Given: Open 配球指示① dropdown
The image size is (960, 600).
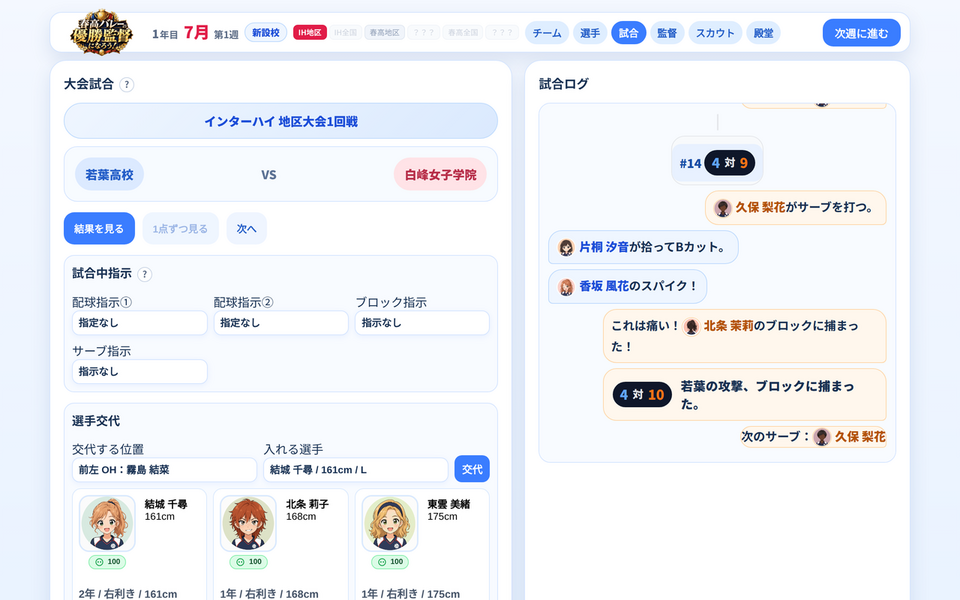Looking at the screenshot, I should coord(140,323).
